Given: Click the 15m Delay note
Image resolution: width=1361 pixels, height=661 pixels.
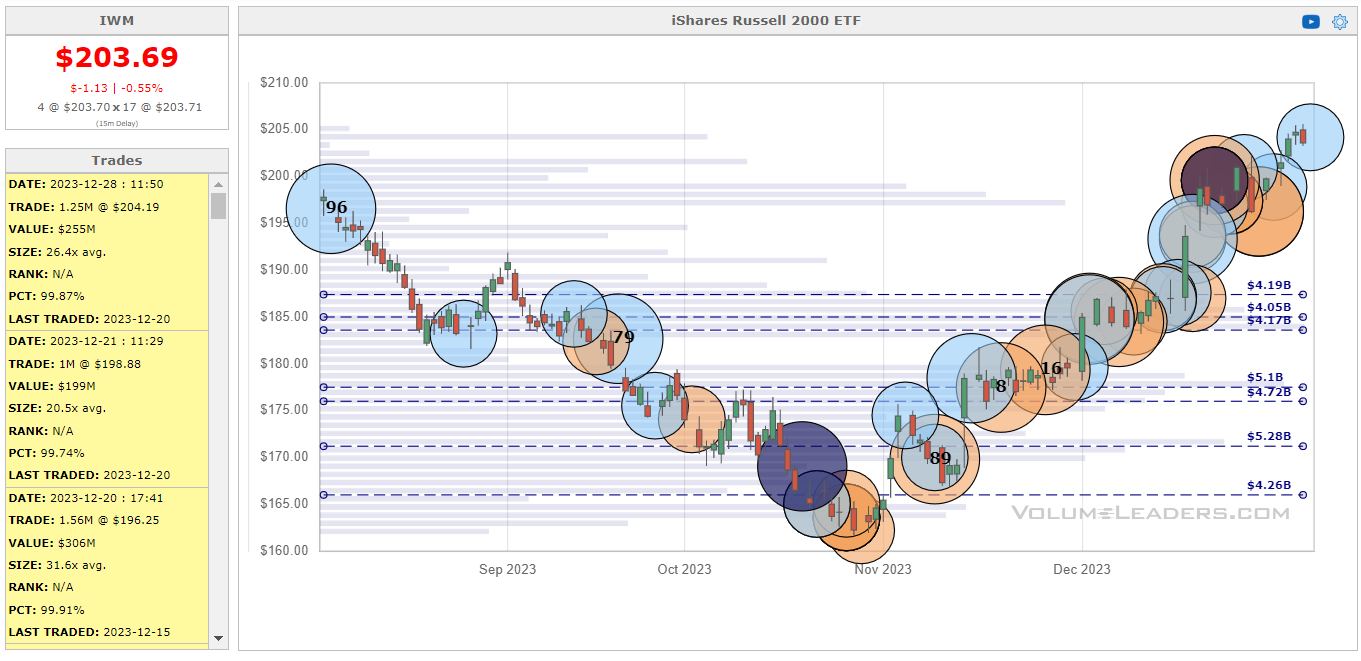Looking at the screenshot, I should pos(117,123).
